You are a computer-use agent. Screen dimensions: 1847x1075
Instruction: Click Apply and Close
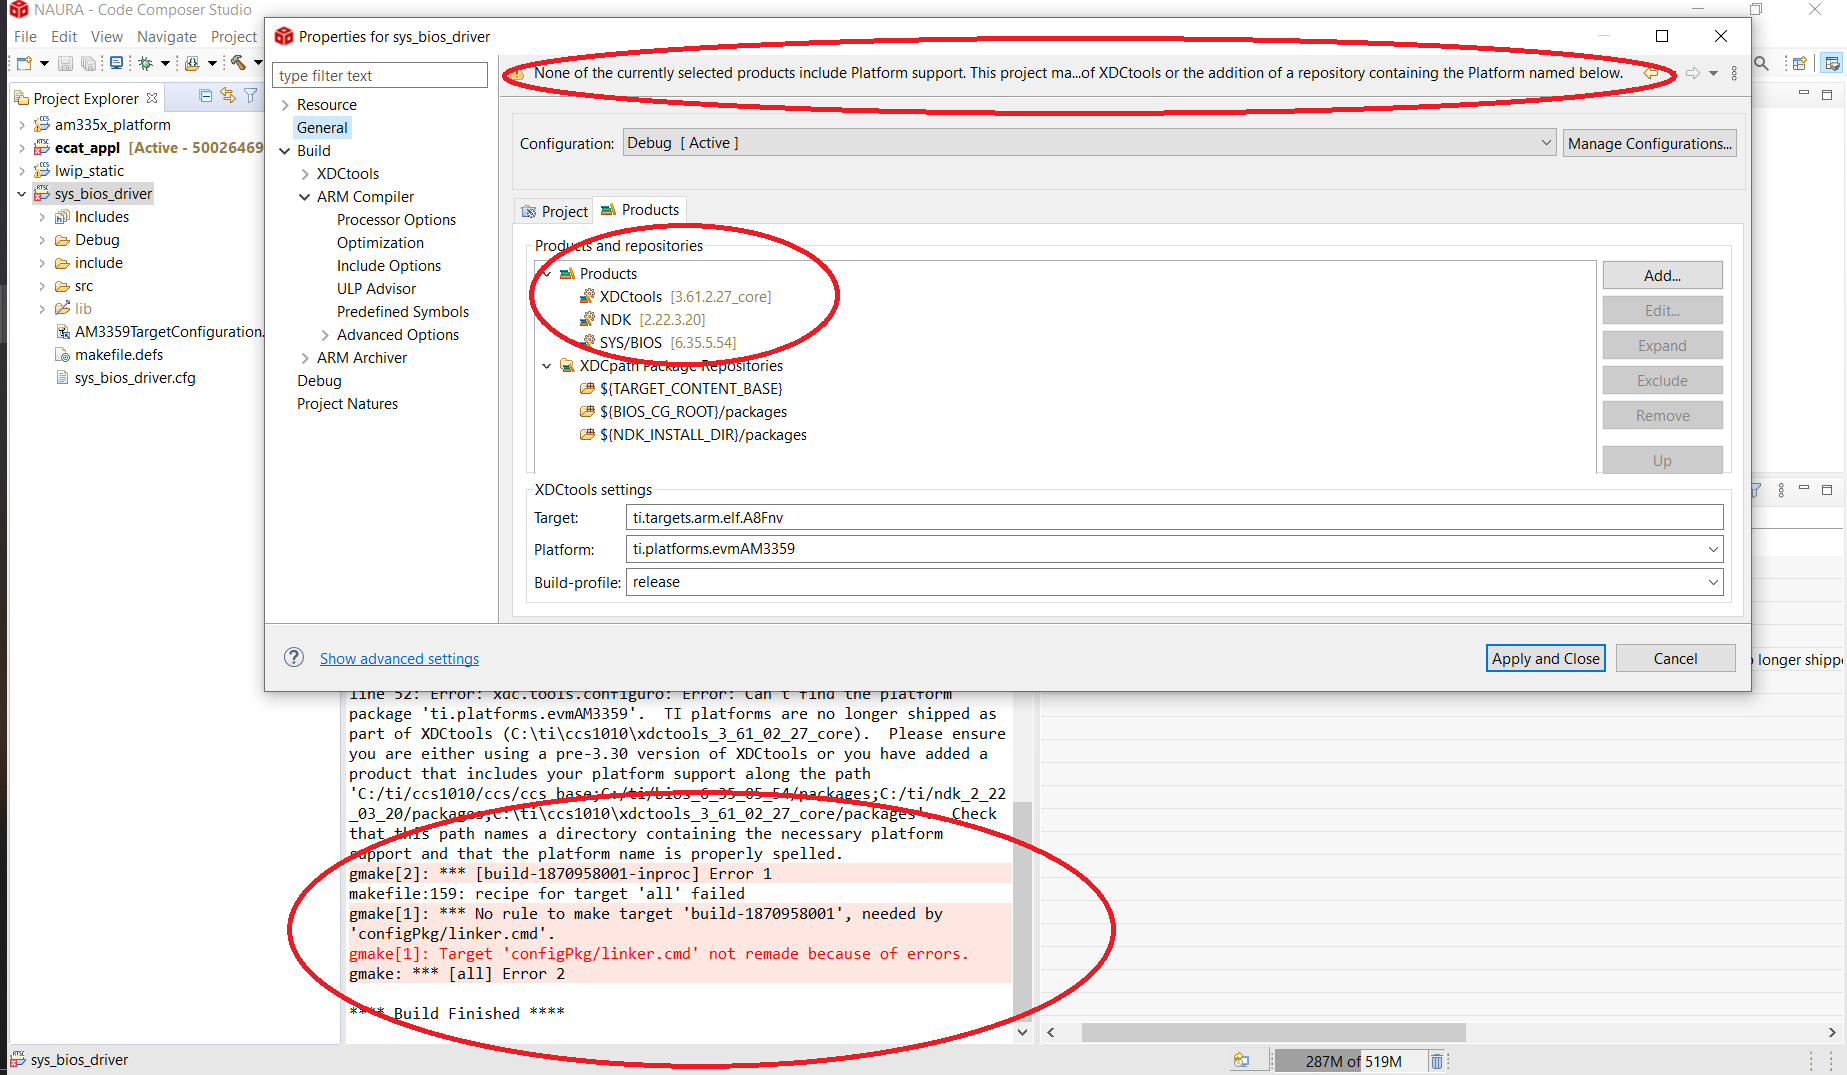click(1545, 658)
